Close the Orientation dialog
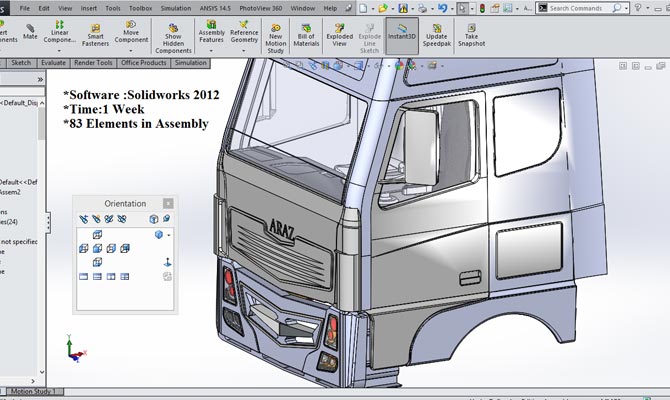 pos(168,203)
